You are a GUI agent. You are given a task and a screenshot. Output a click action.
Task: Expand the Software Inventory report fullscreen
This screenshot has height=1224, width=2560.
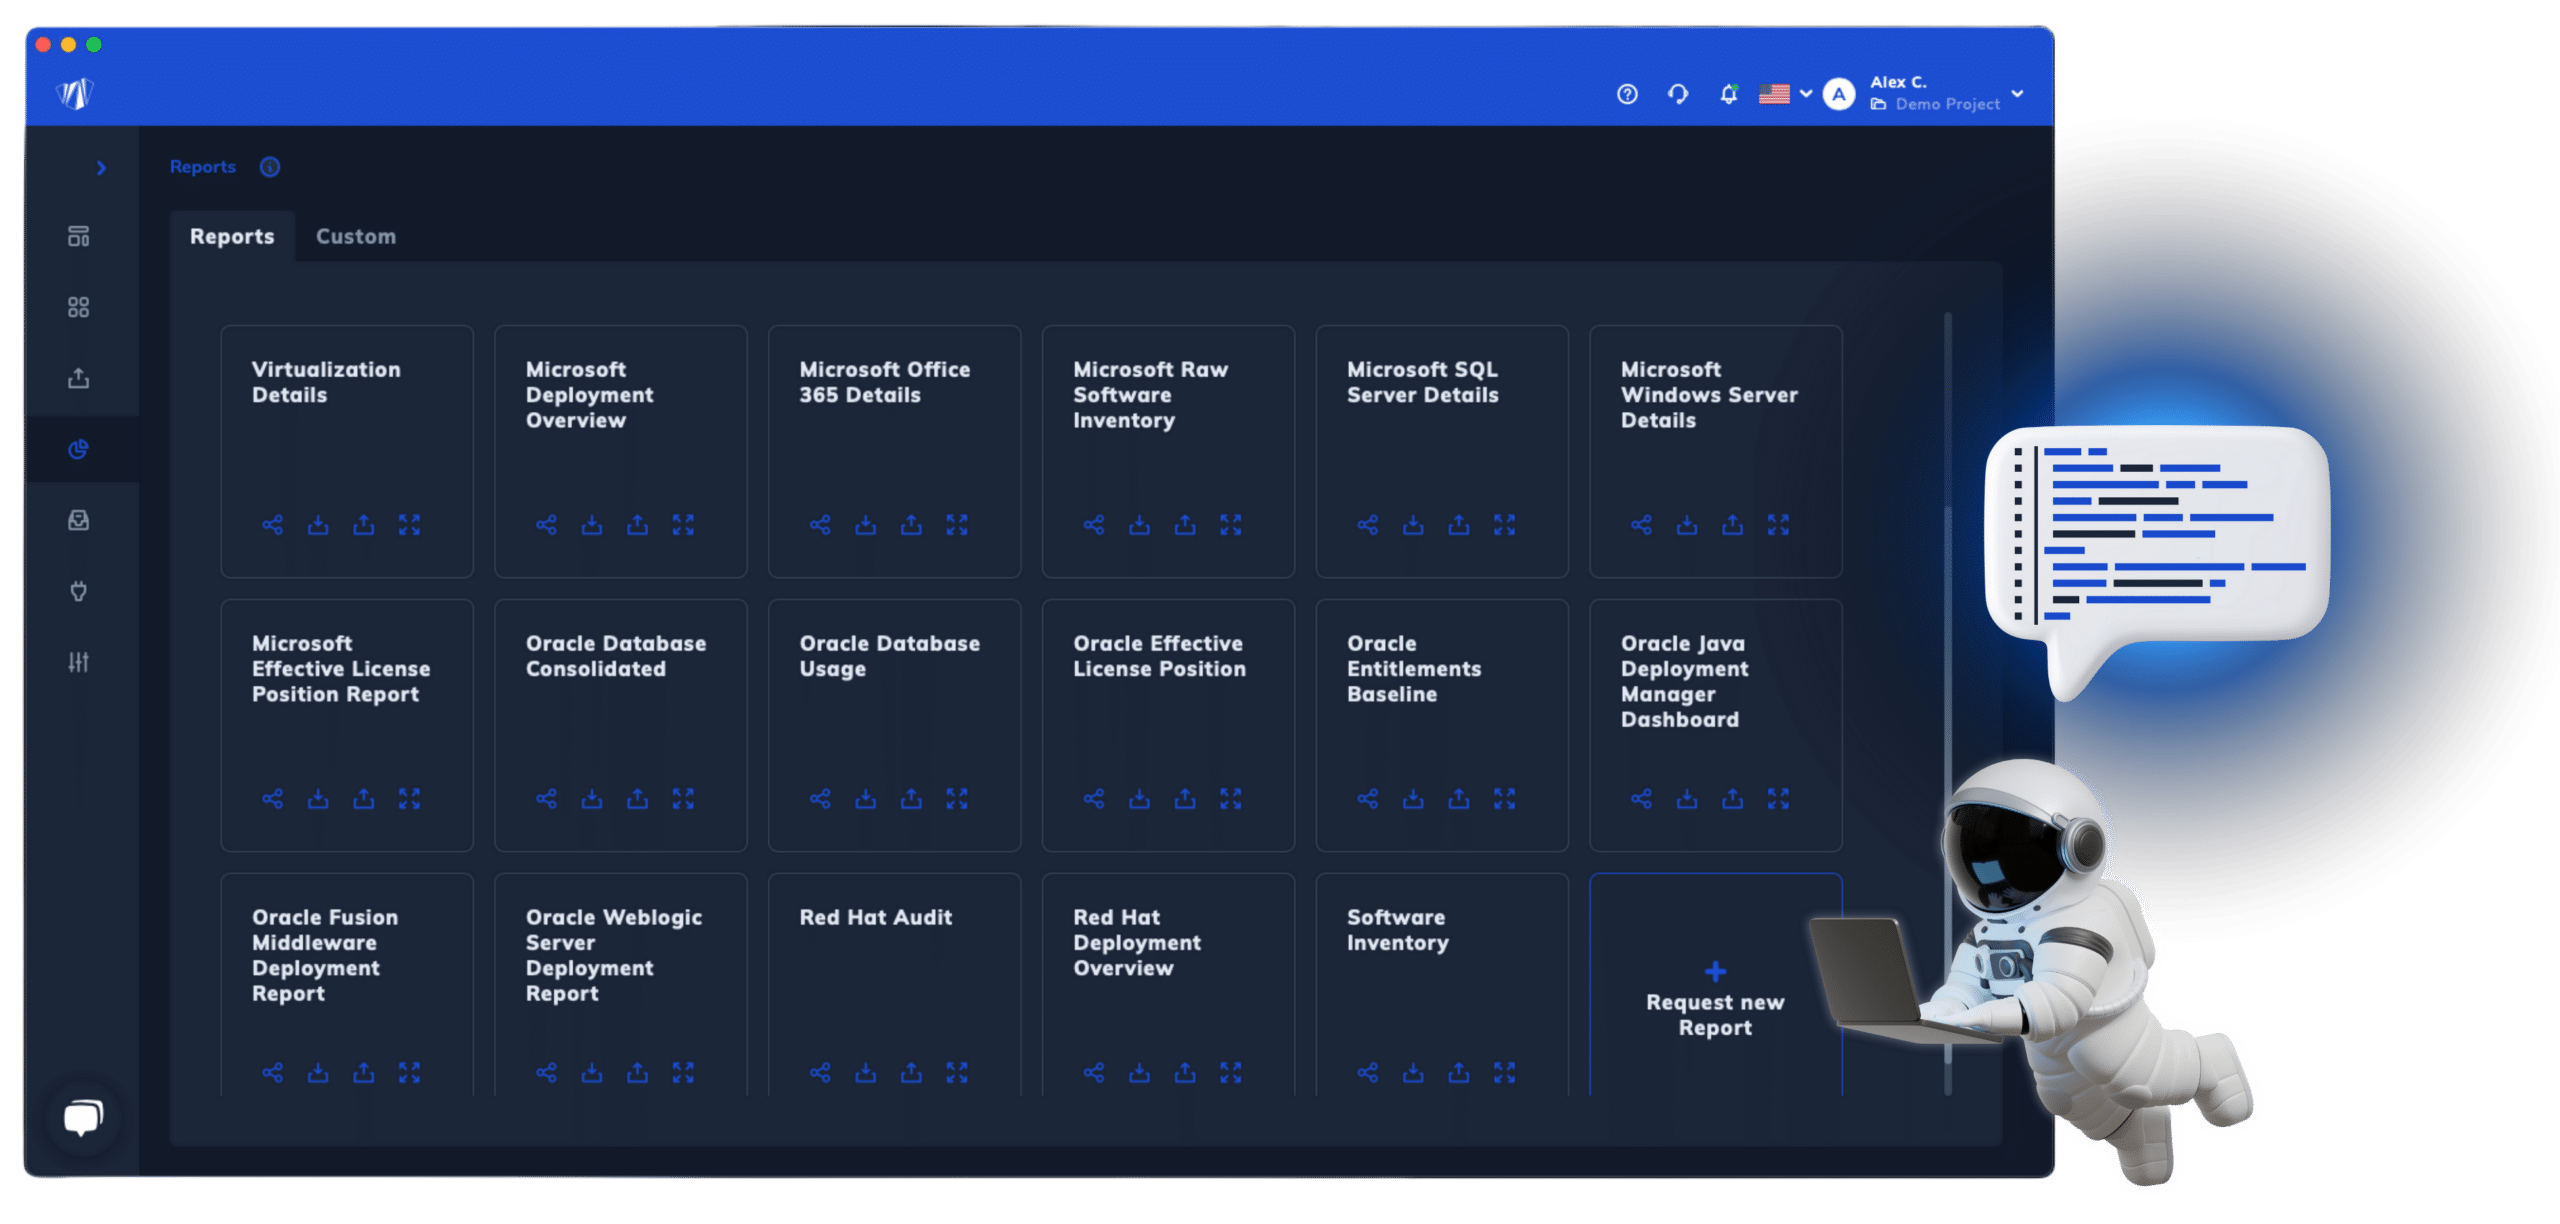(1504, 1073)
